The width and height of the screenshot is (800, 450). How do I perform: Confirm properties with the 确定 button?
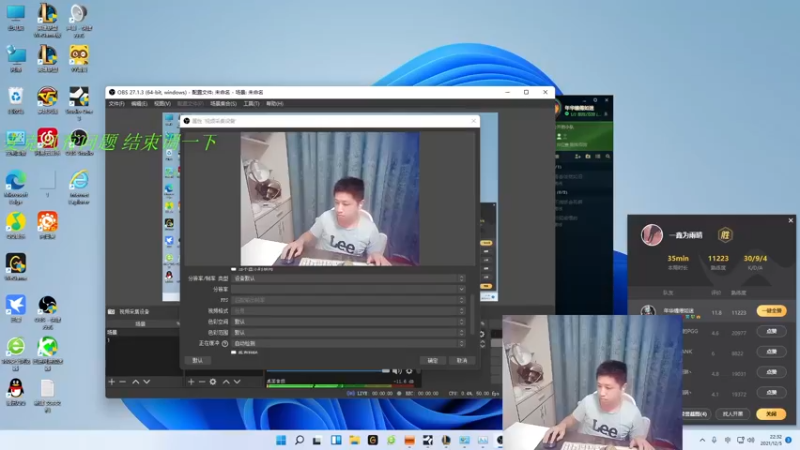pyautogui.click(x=433, y=360)
